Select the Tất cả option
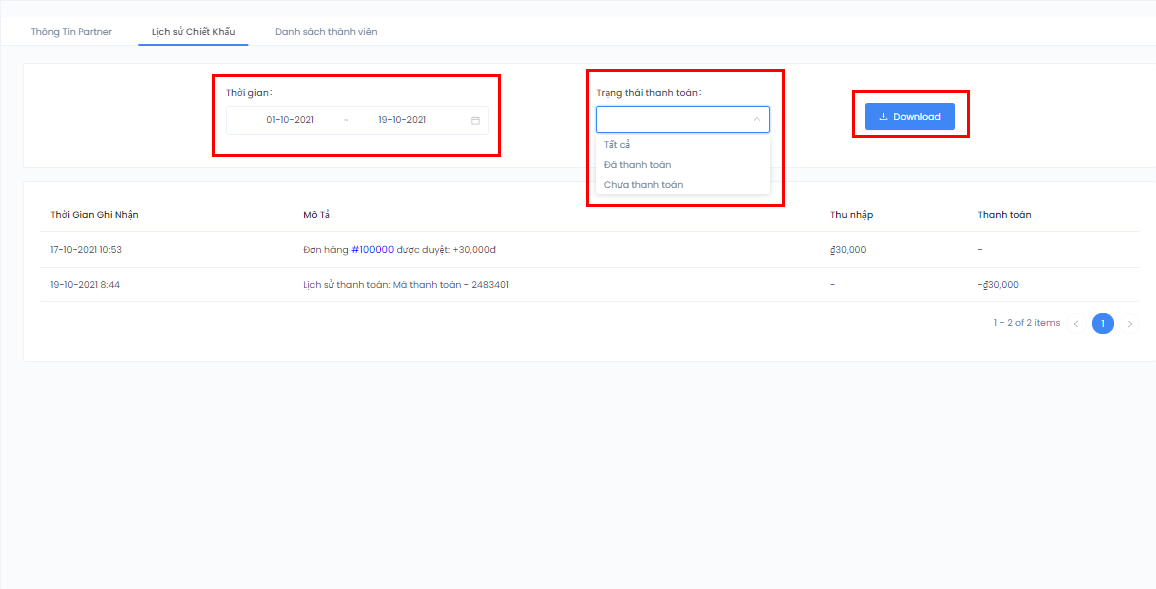The width and height of the screenshot is (1156, 589). click(x=617, y=145)
